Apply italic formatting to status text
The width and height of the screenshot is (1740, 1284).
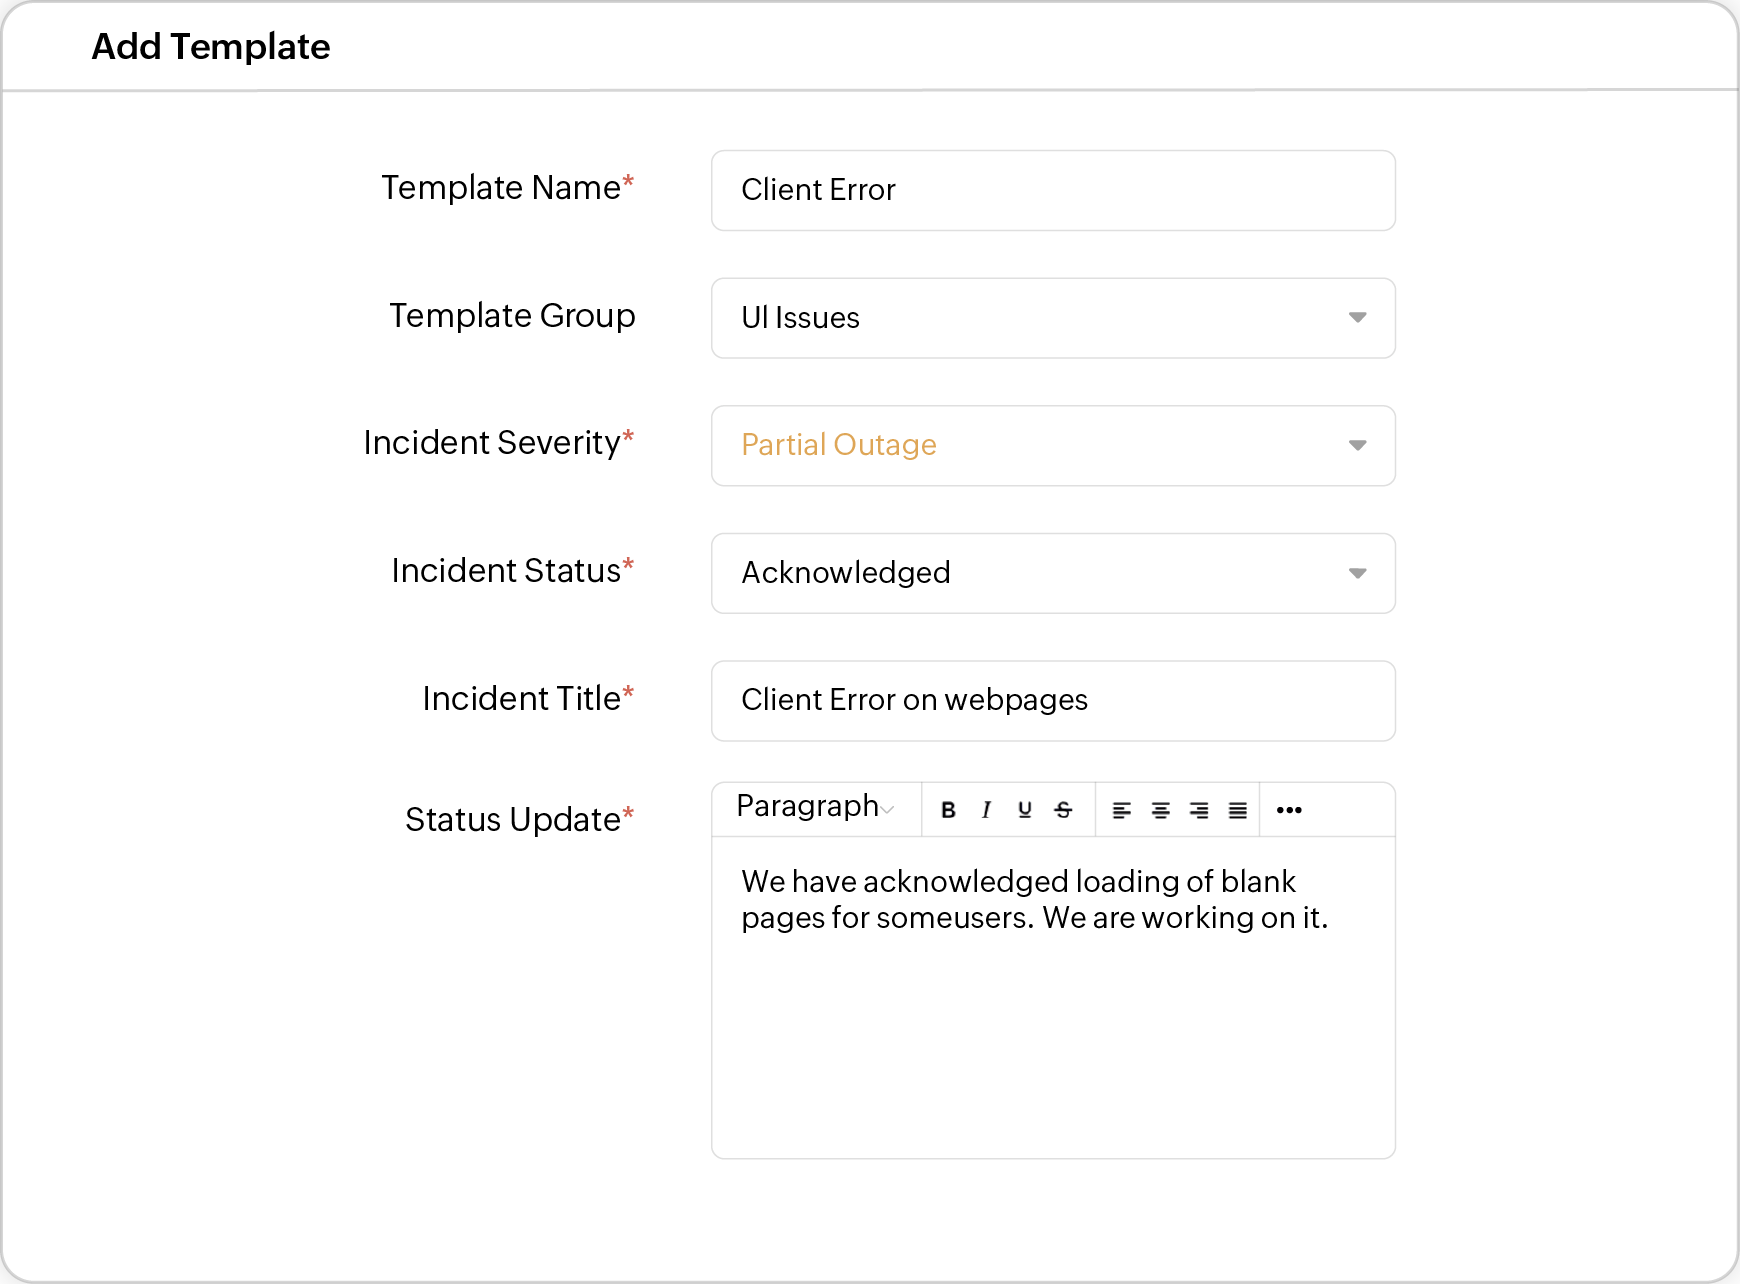986,810
